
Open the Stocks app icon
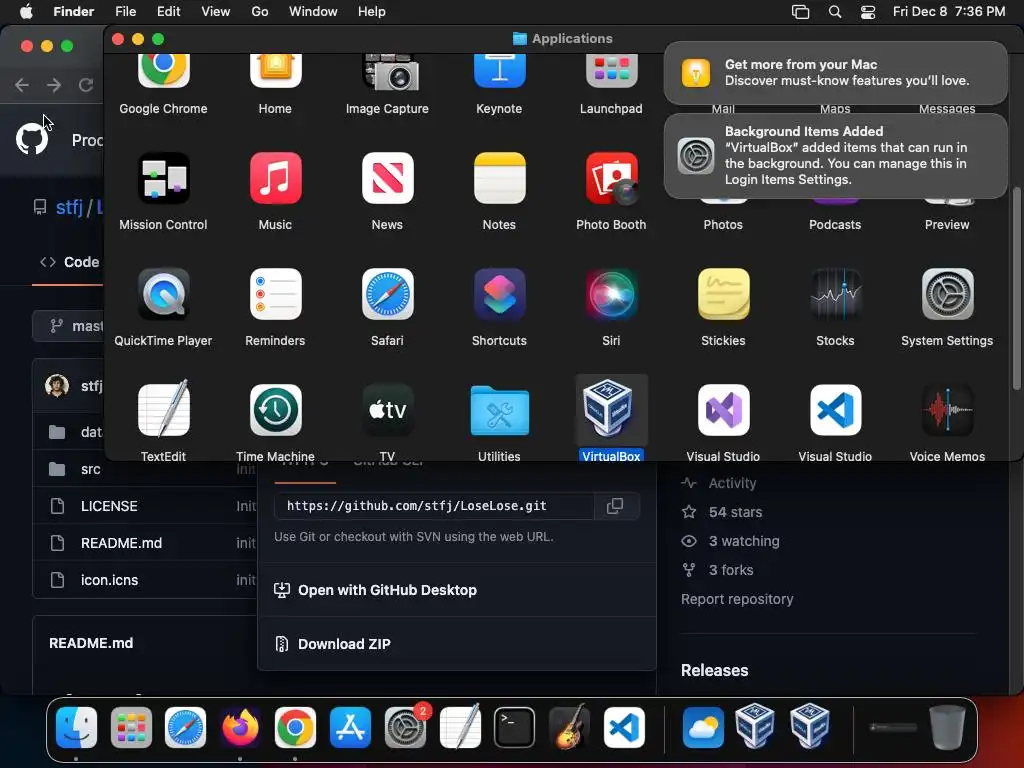point(835,294)
